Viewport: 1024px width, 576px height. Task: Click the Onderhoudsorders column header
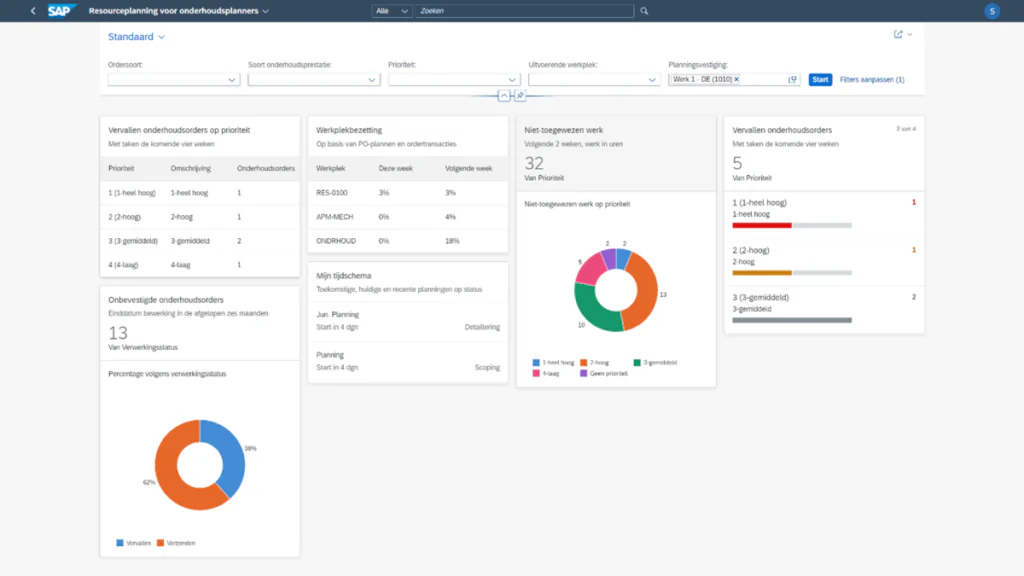click(x=266, y=168)
